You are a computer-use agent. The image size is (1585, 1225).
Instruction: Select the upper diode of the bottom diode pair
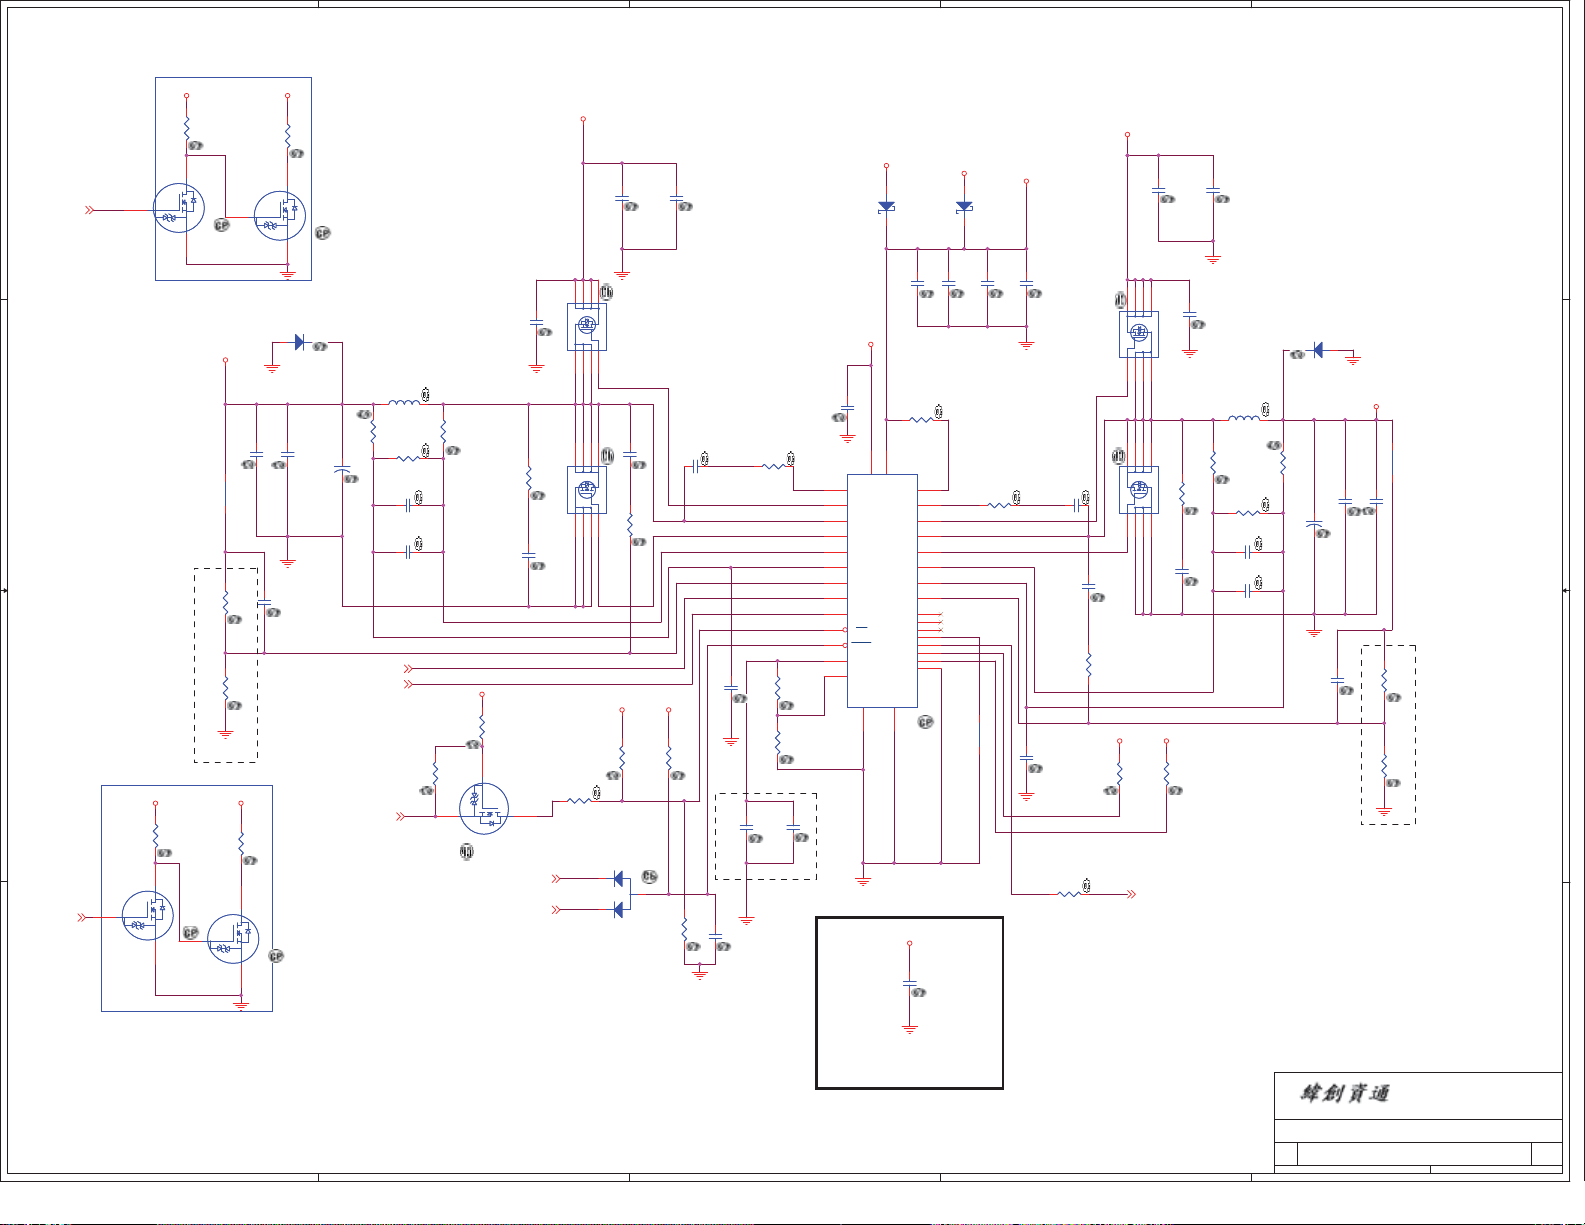coord(618,879)
